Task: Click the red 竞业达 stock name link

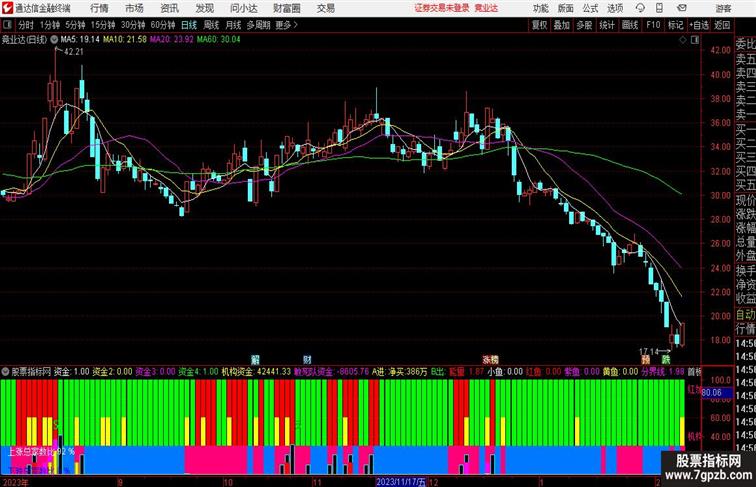Action: pos(486,8)
